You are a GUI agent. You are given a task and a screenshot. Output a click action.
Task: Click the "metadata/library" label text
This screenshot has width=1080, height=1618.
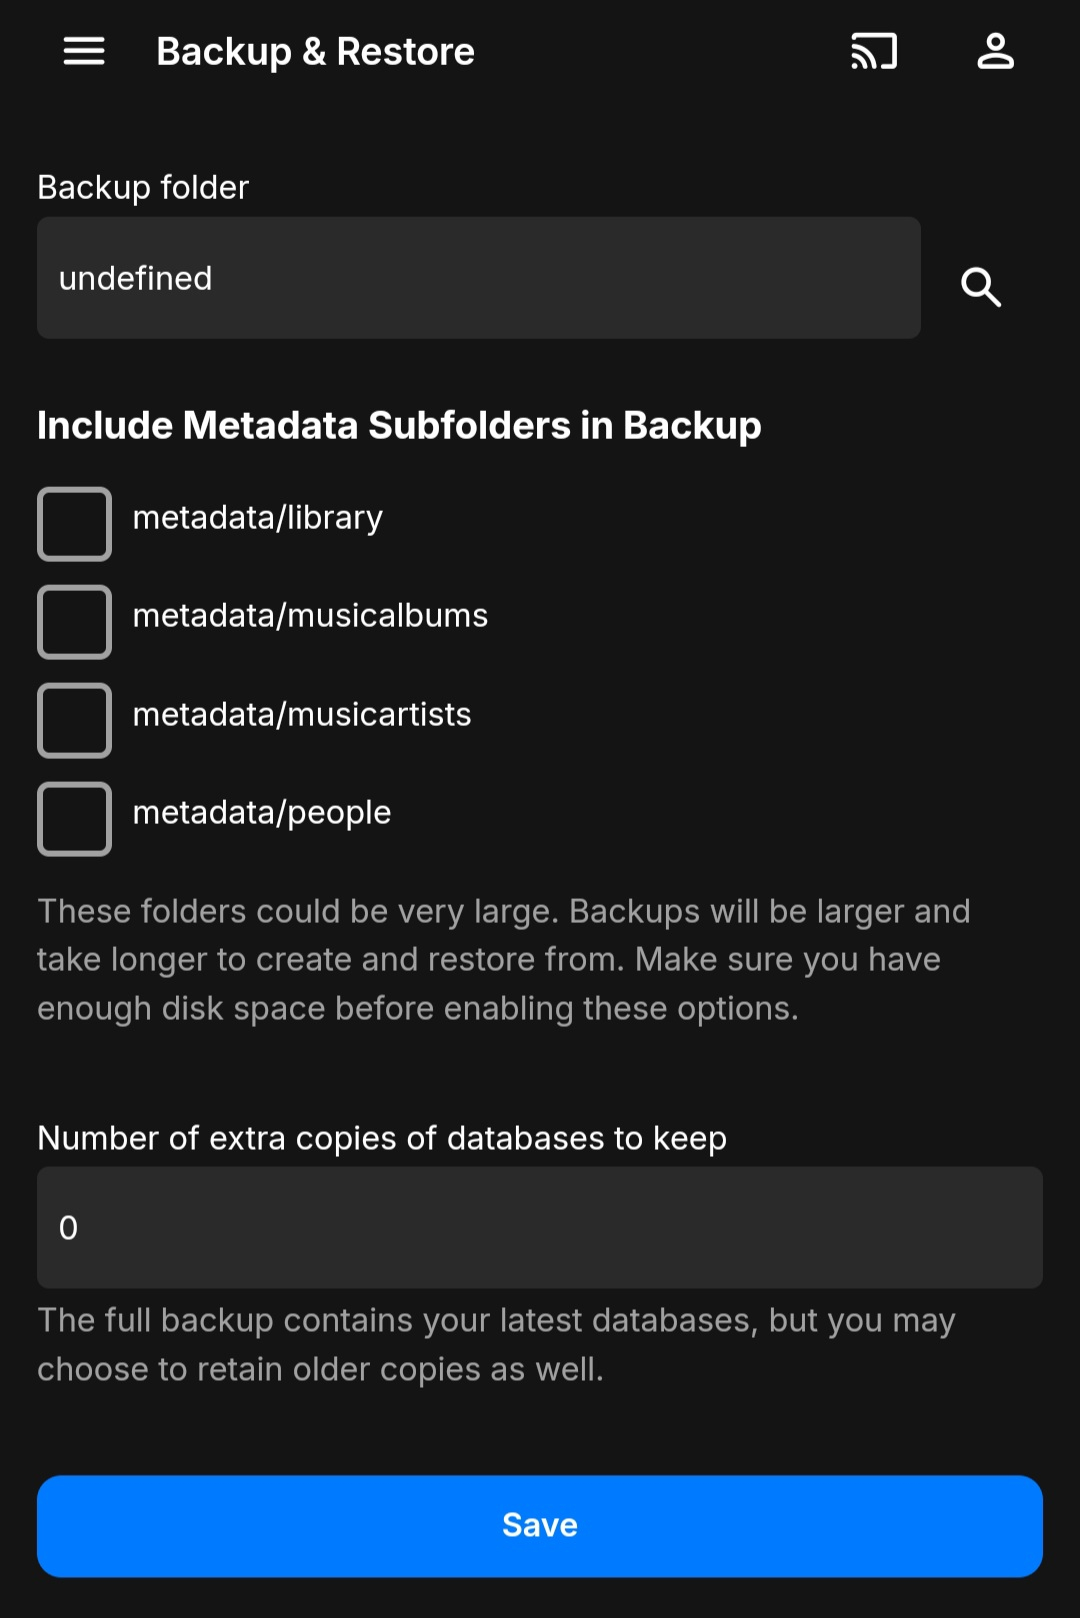coord(258,518)
